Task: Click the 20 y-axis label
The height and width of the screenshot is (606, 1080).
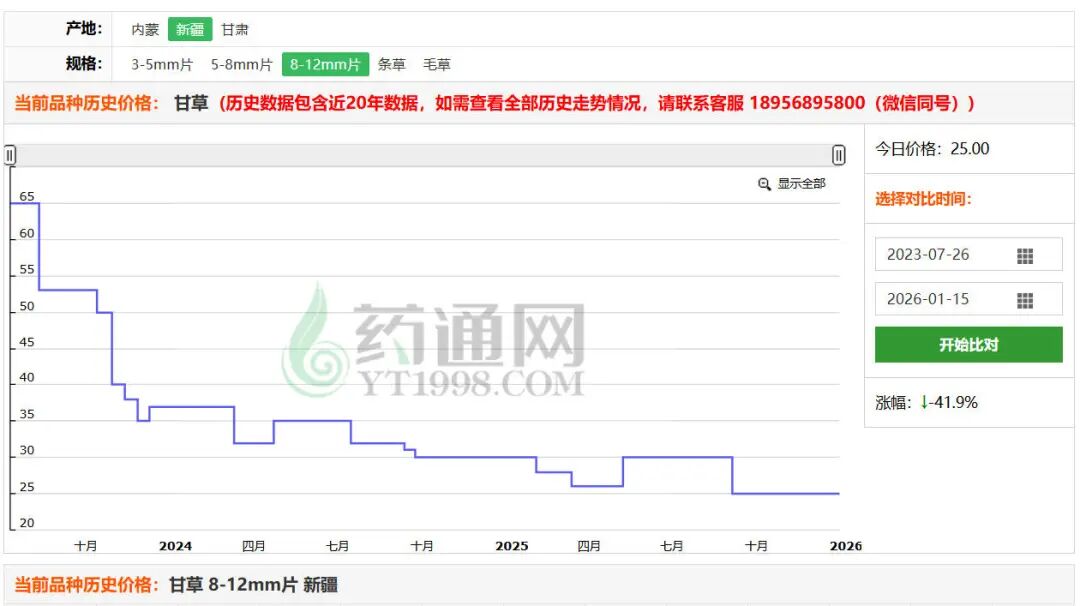Action: 27,523
